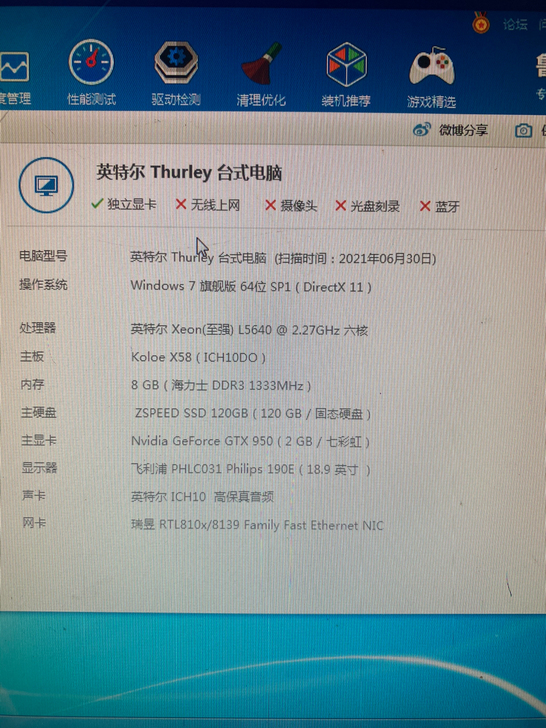Click the ZSPEED SSD 120GB value
Screen dimensions: 546x728
click(x=253, y=413)
